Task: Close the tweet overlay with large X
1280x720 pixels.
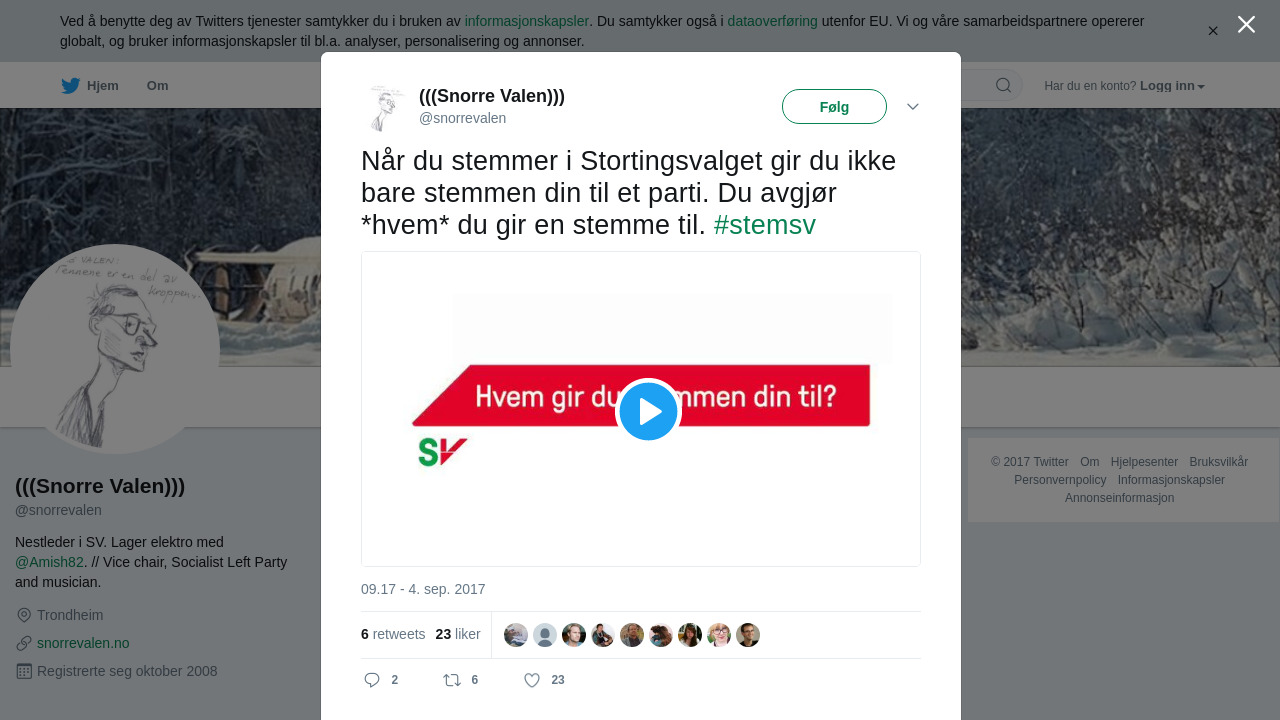Action: click(x=1246, y=24)
